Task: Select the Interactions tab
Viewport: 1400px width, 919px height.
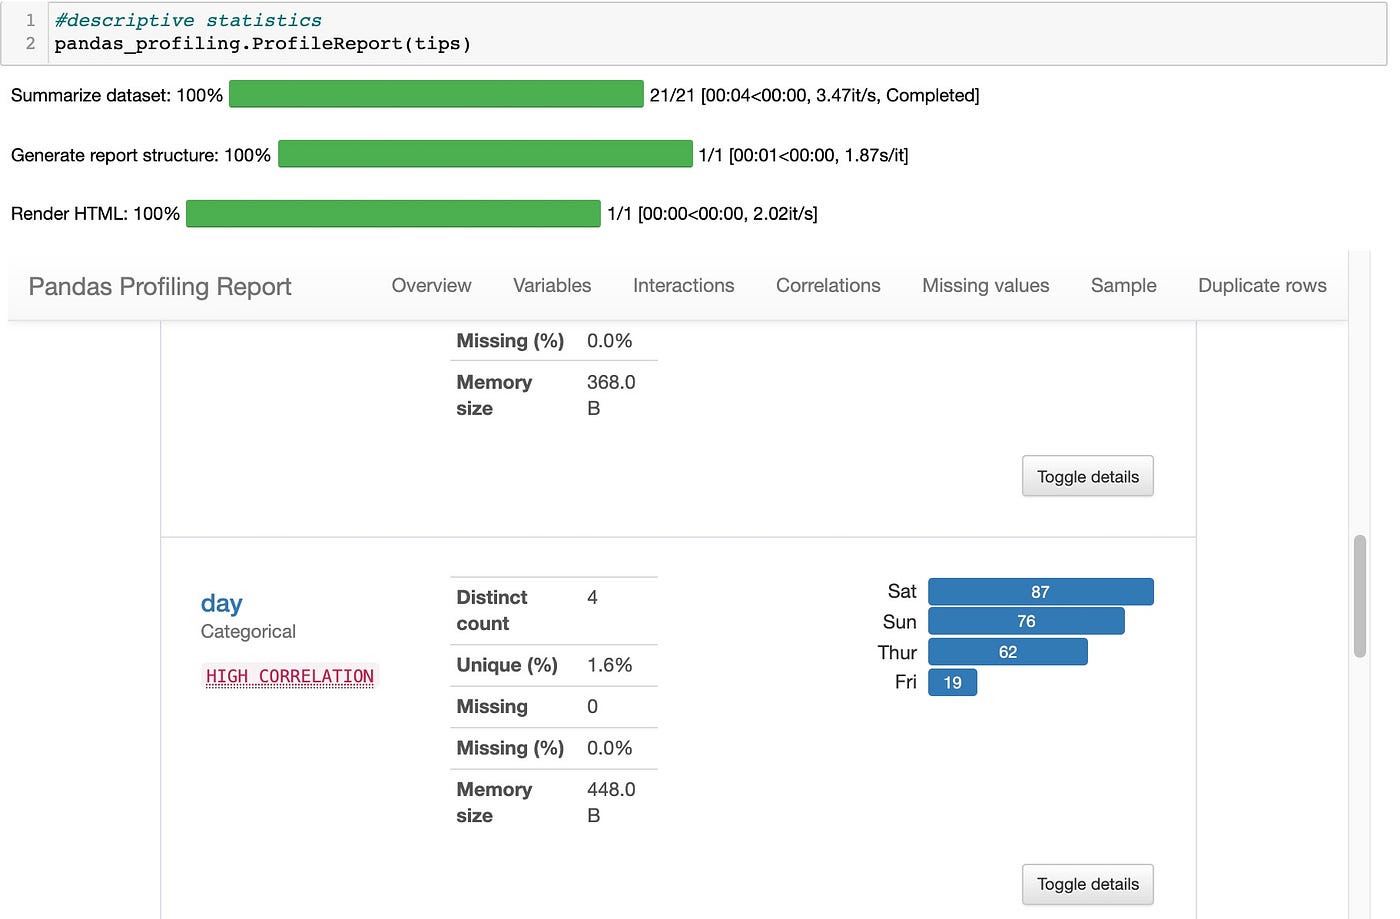Action: 683,286
